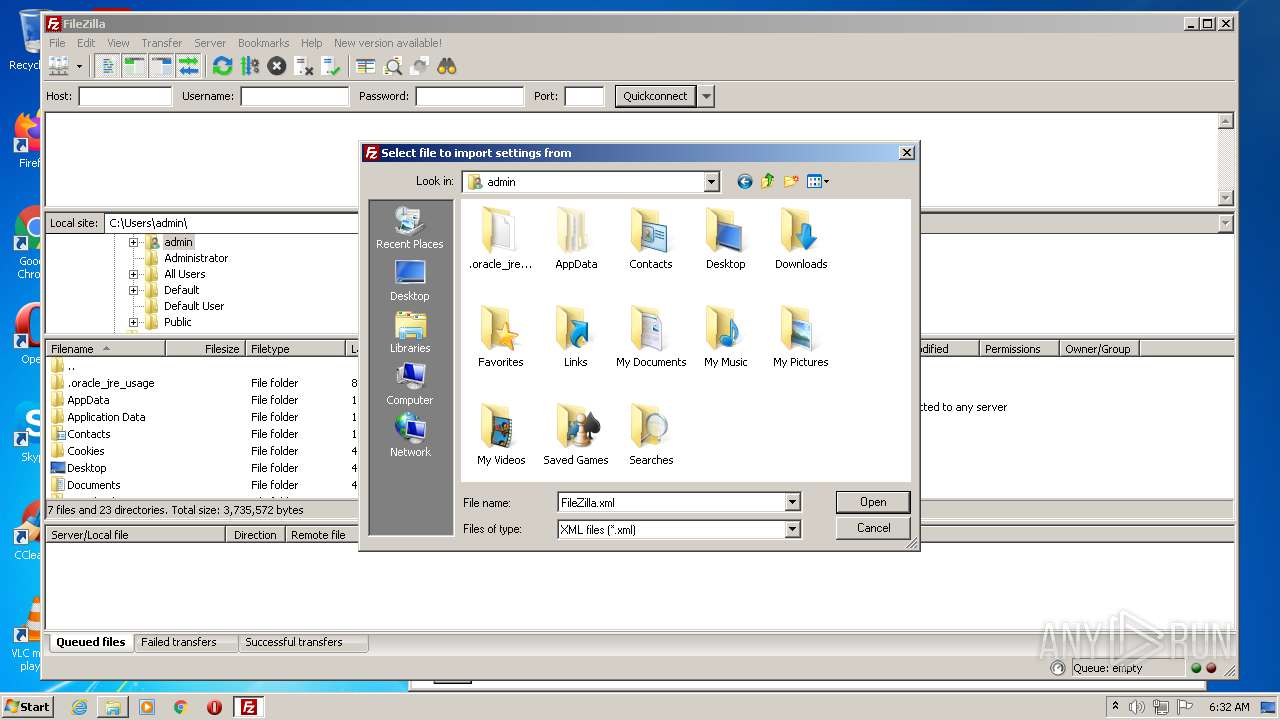Click the Password input field
The width and height of the screenshot is (1280, 720).
(x=469, y=96)
